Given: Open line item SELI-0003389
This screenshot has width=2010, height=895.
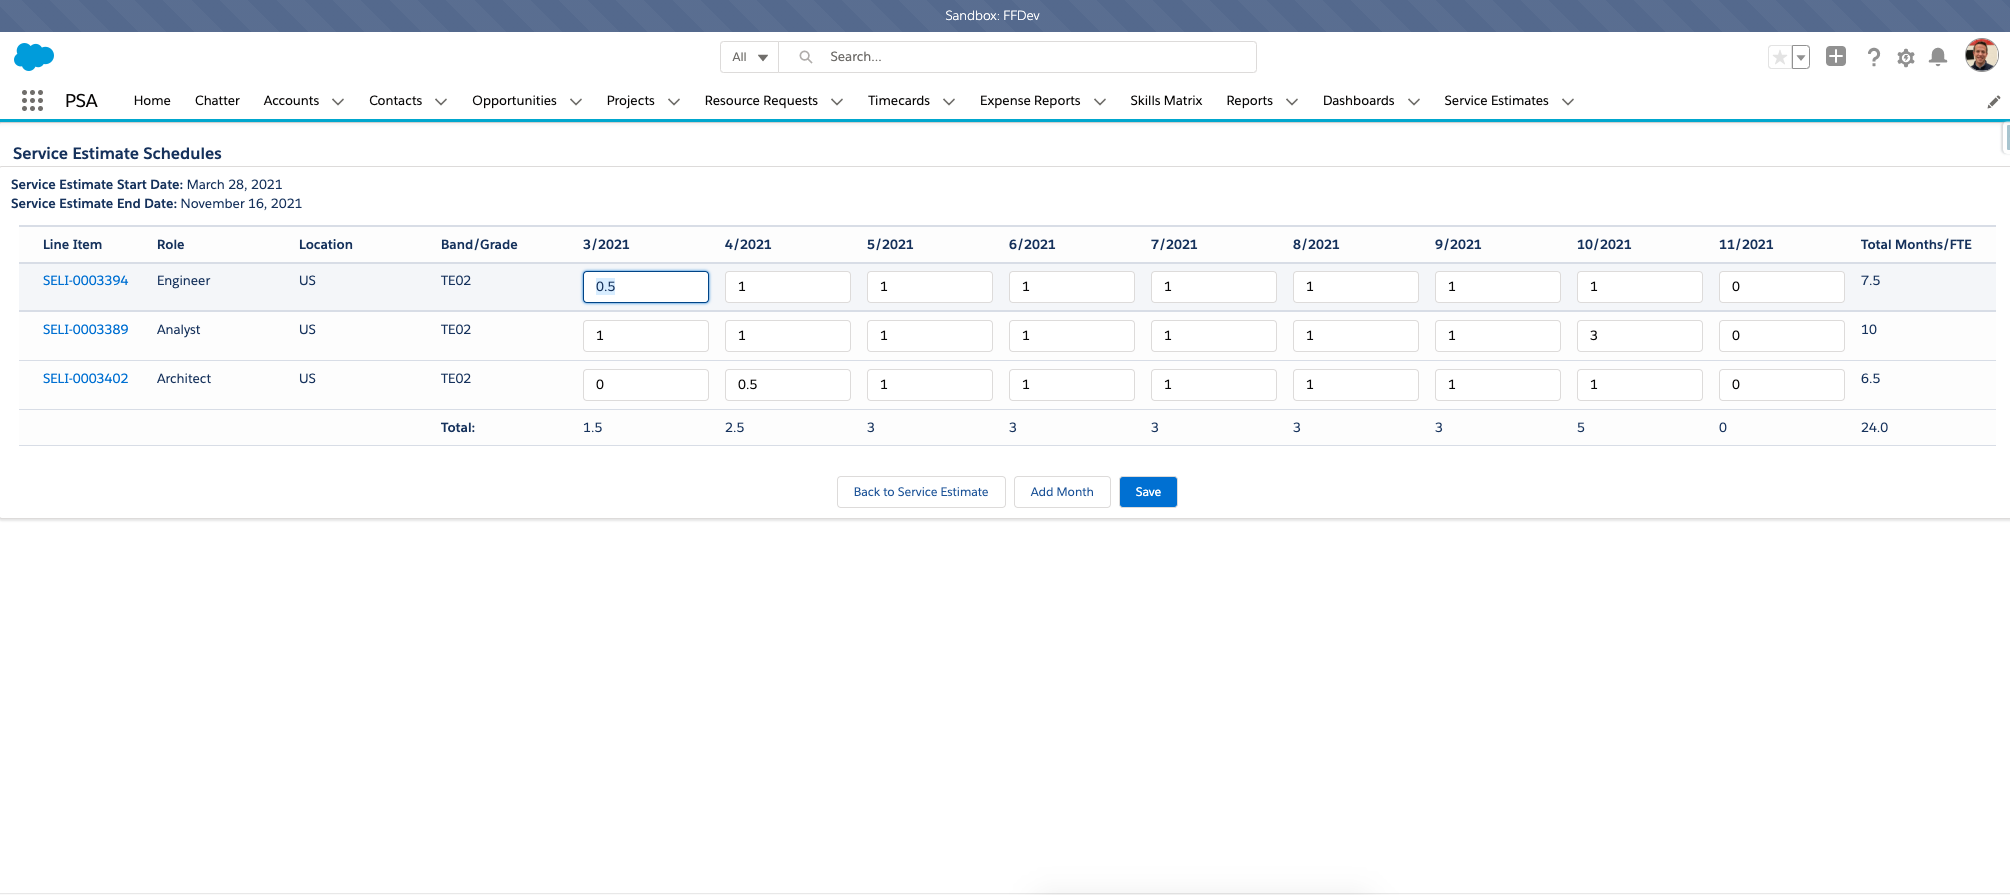Looking at the screenshot, I should (x=86, y=330).
